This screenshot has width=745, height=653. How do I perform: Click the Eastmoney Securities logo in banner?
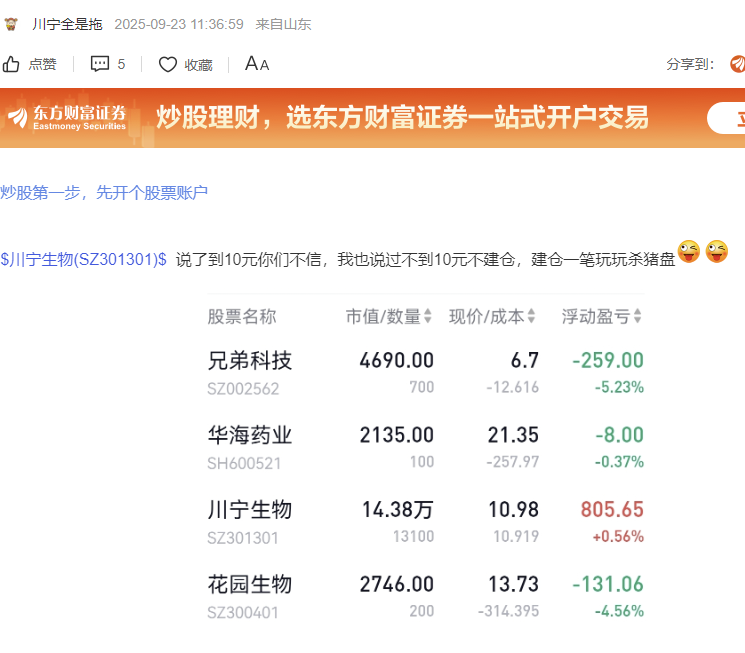click(x=67, y=118)
